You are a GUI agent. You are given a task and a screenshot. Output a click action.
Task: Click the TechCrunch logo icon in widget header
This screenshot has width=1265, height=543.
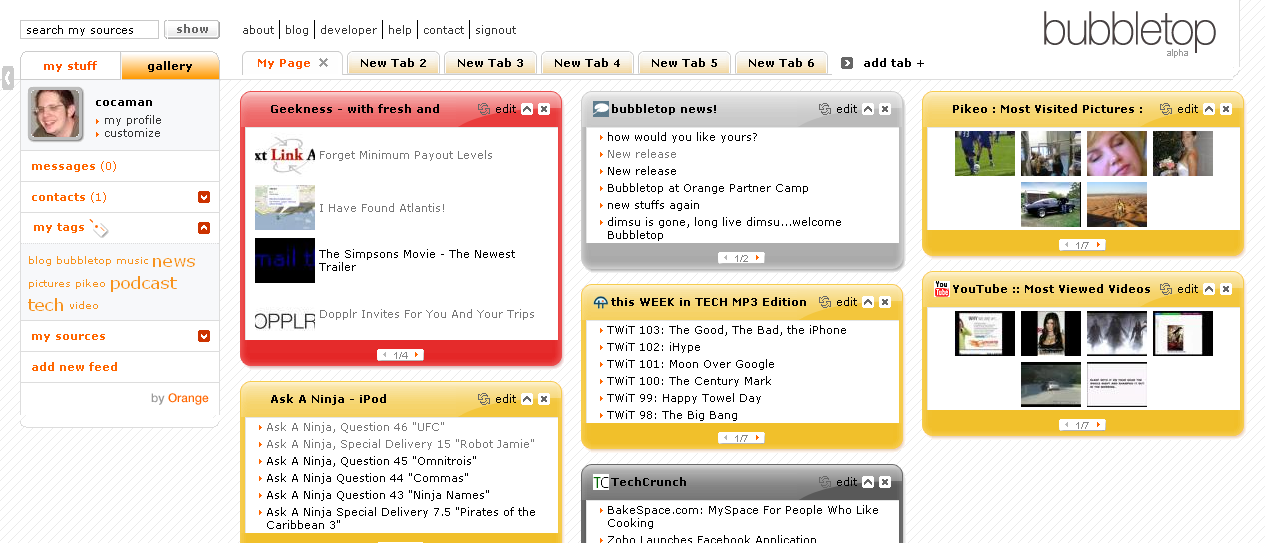(x=600, y=482)
